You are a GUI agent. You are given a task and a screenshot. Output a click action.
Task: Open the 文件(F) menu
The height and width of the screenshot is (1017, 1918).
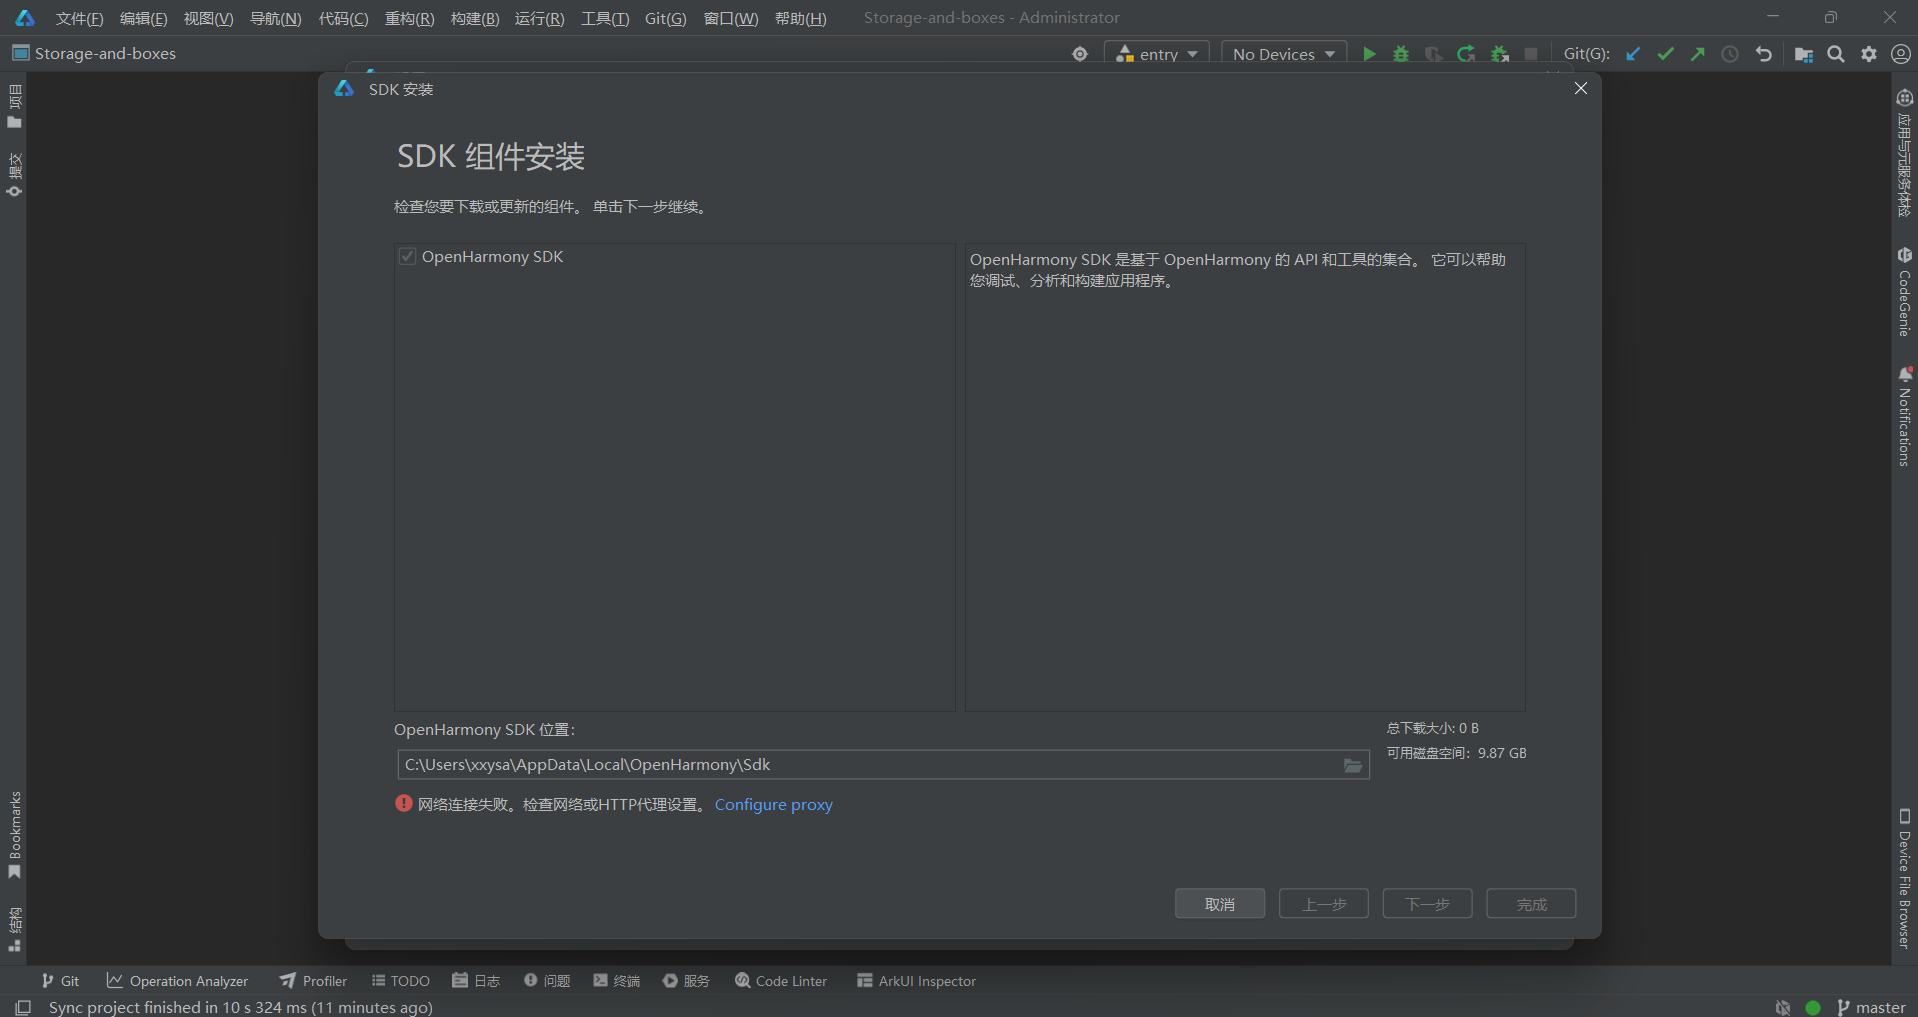tap(79, 18)
